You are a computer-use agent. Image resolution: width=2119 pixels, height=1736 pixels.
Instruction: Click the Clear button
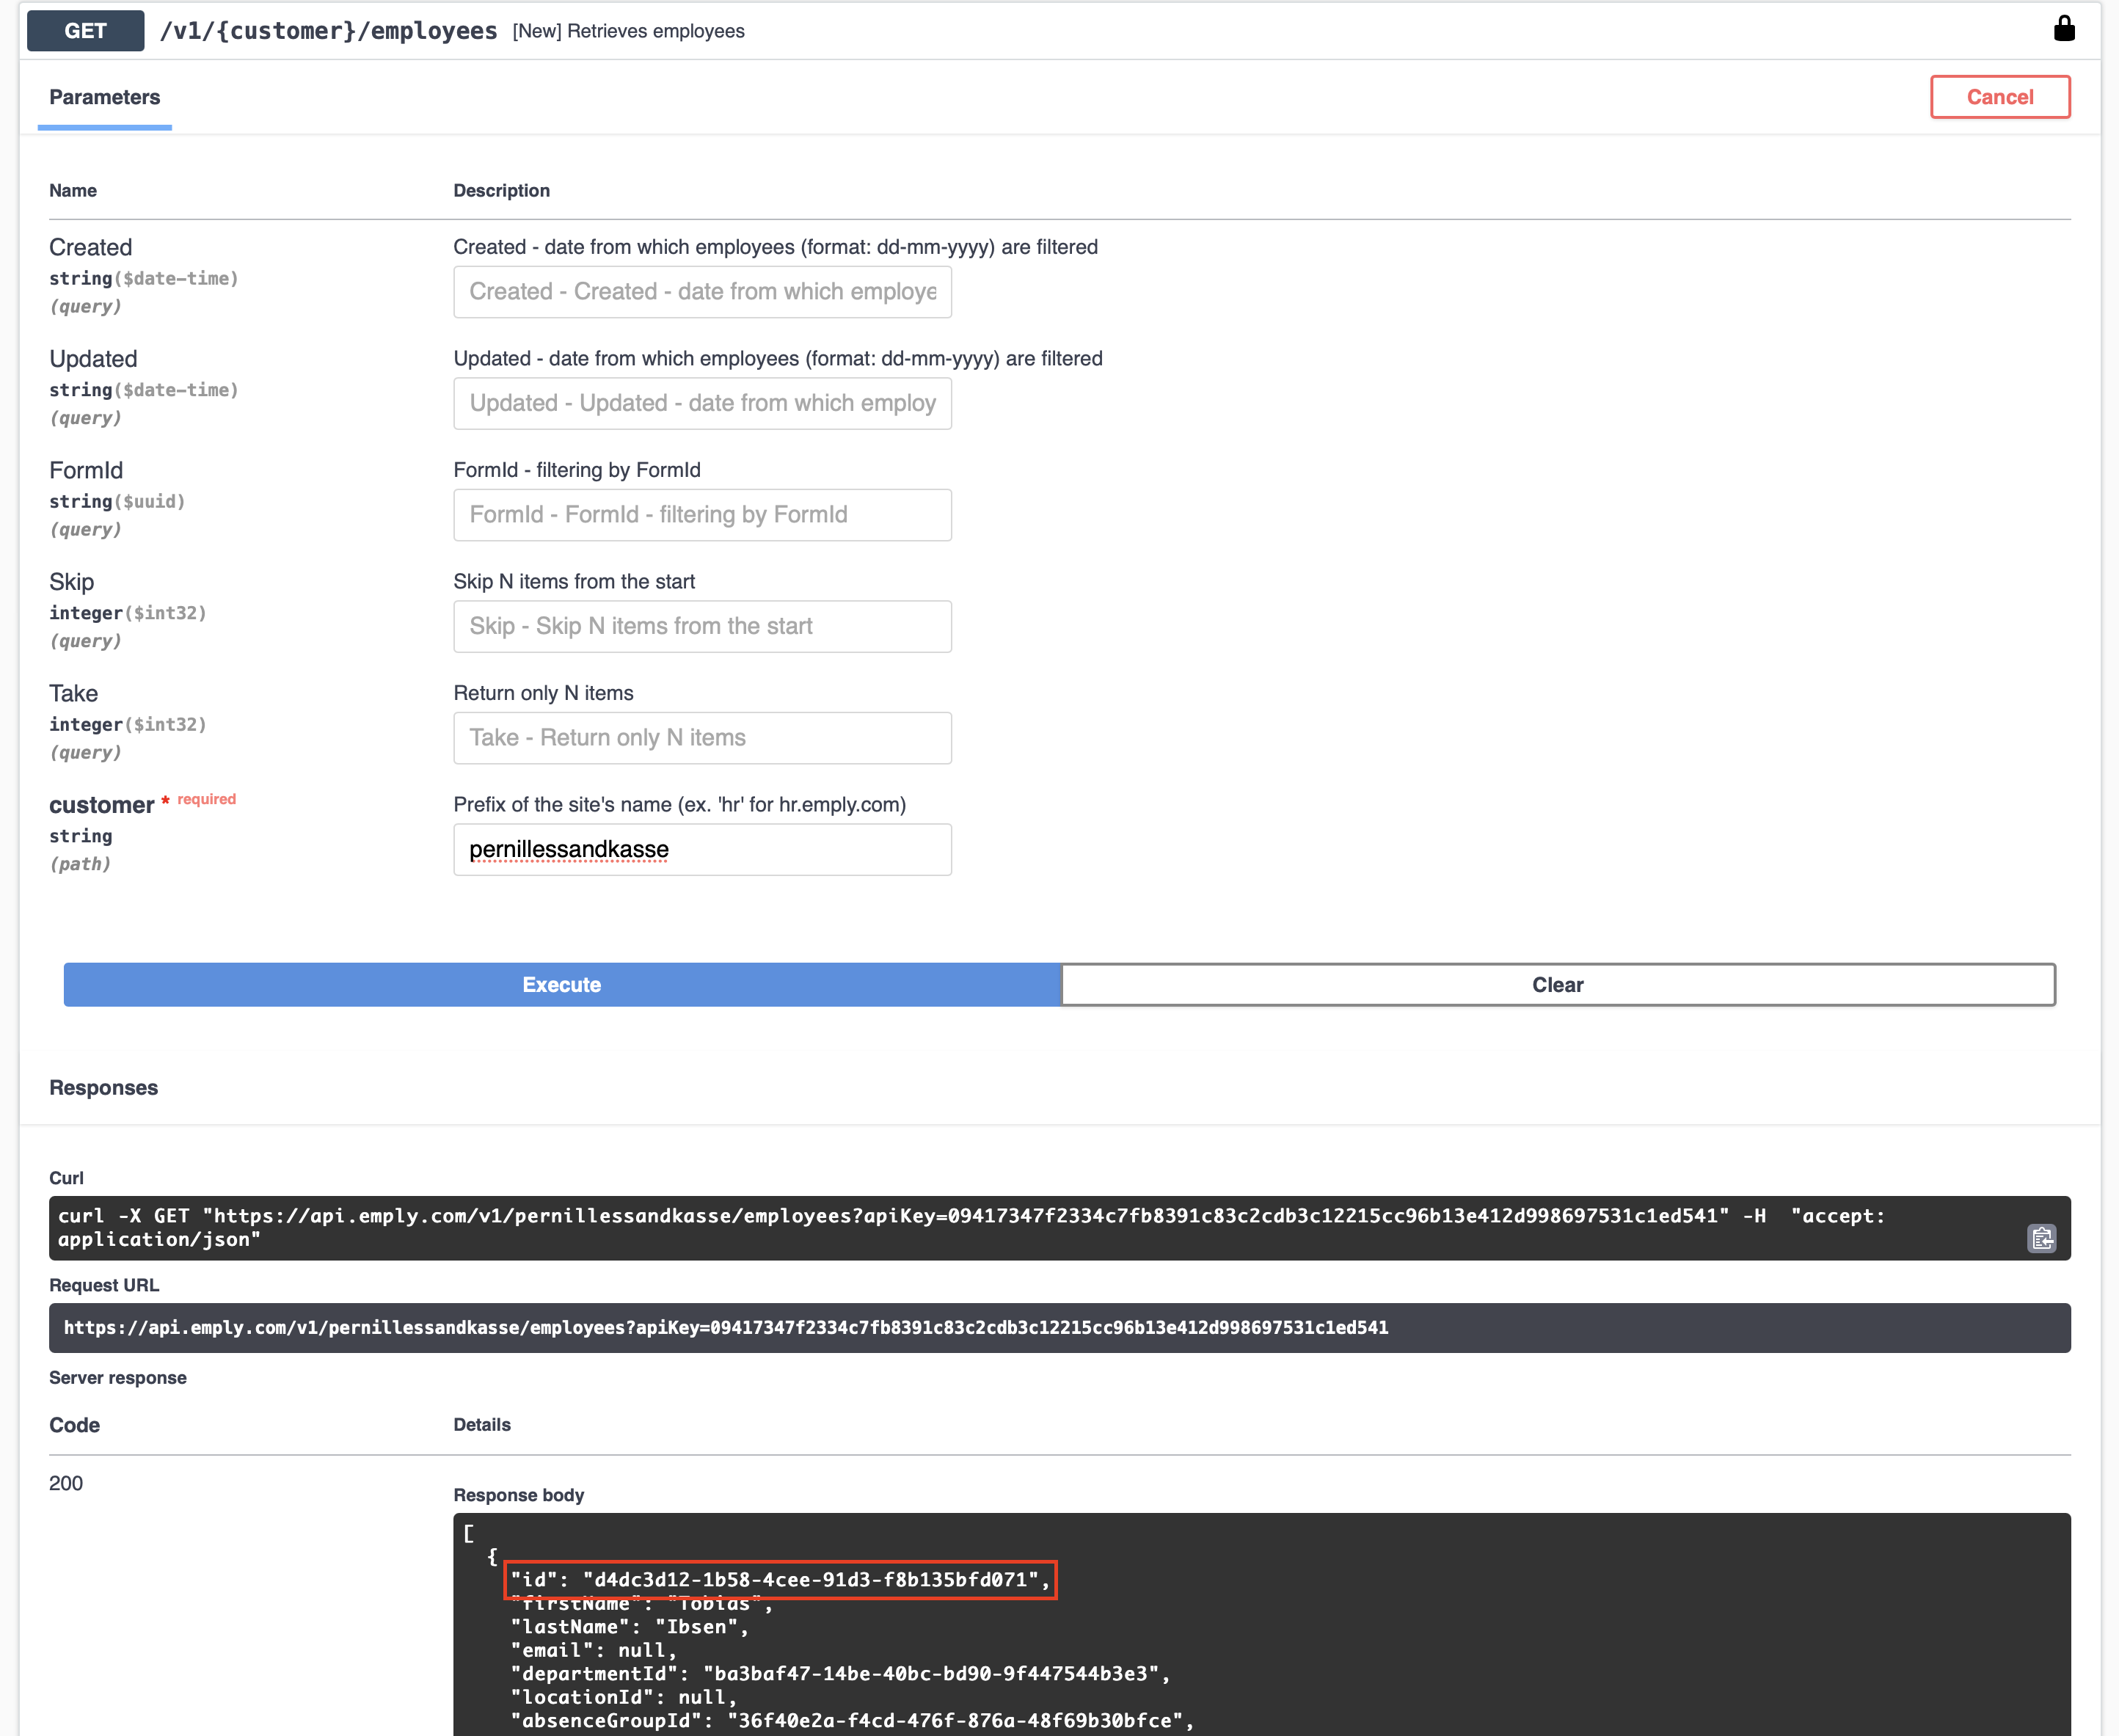point(1557,984)
